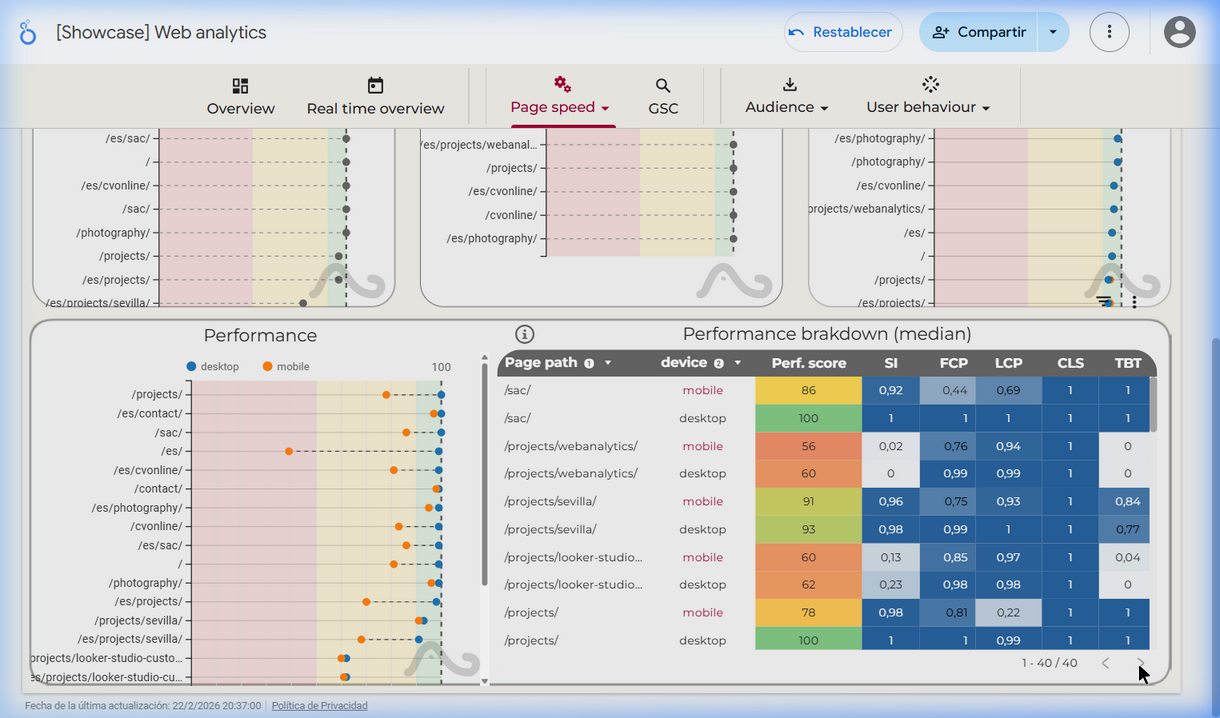
Task: Open device column dropdown arrow
Action: coord(738,363)
